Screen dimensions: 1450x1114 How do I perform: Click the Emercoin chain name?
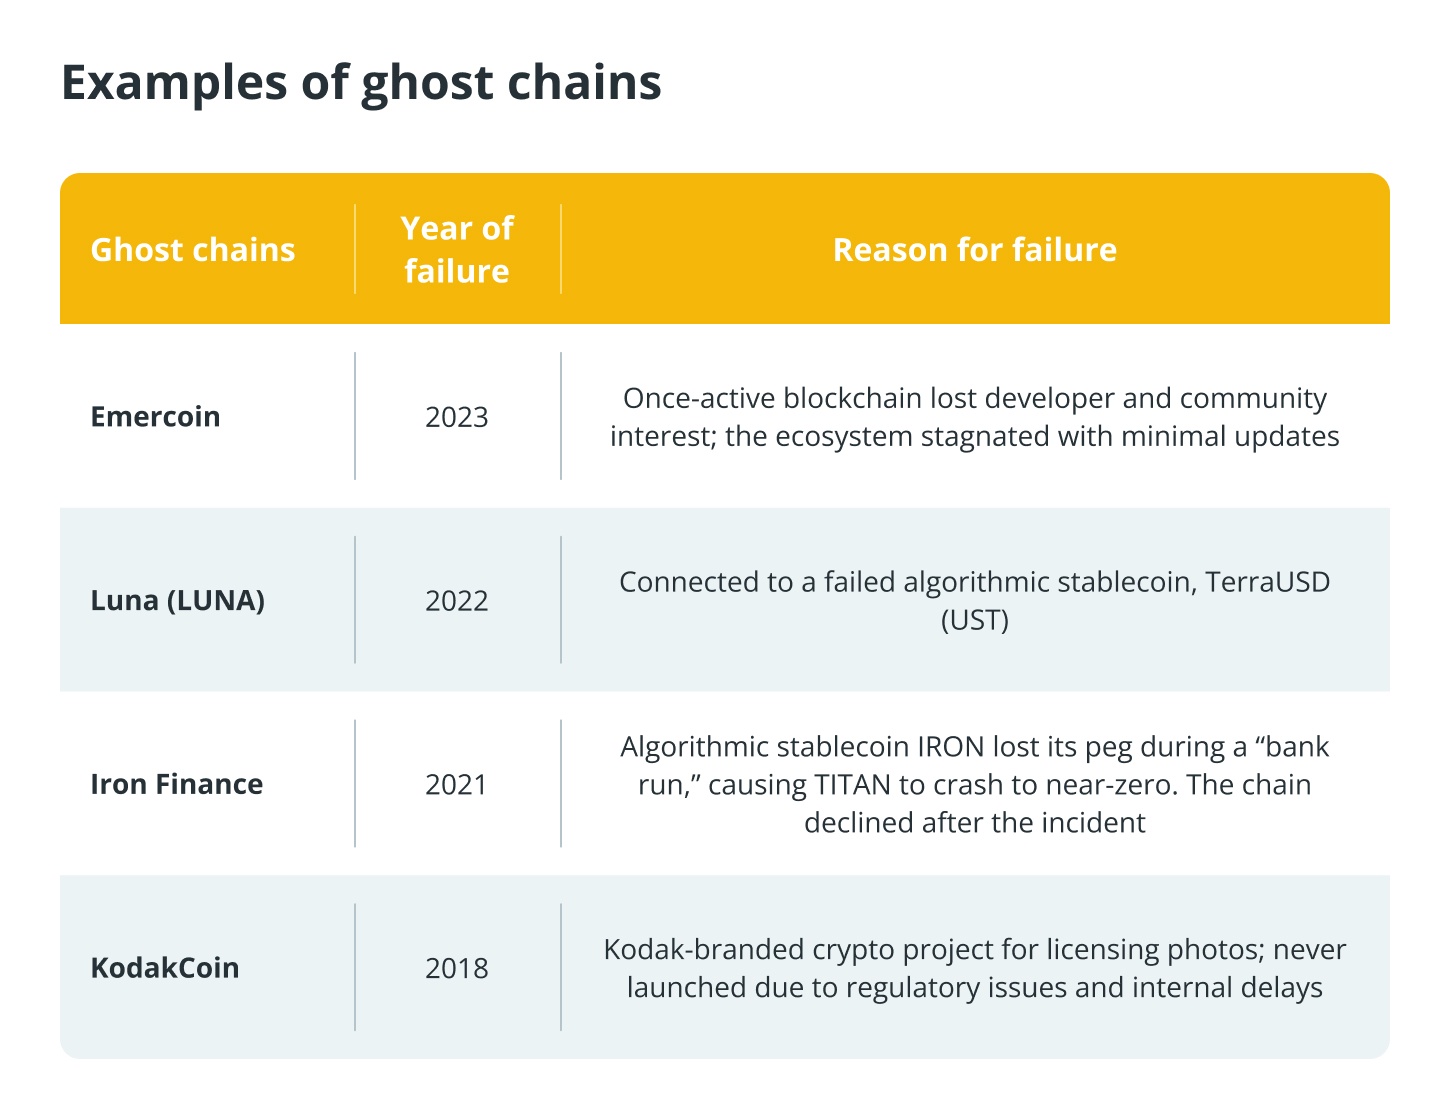coord(155,417)
